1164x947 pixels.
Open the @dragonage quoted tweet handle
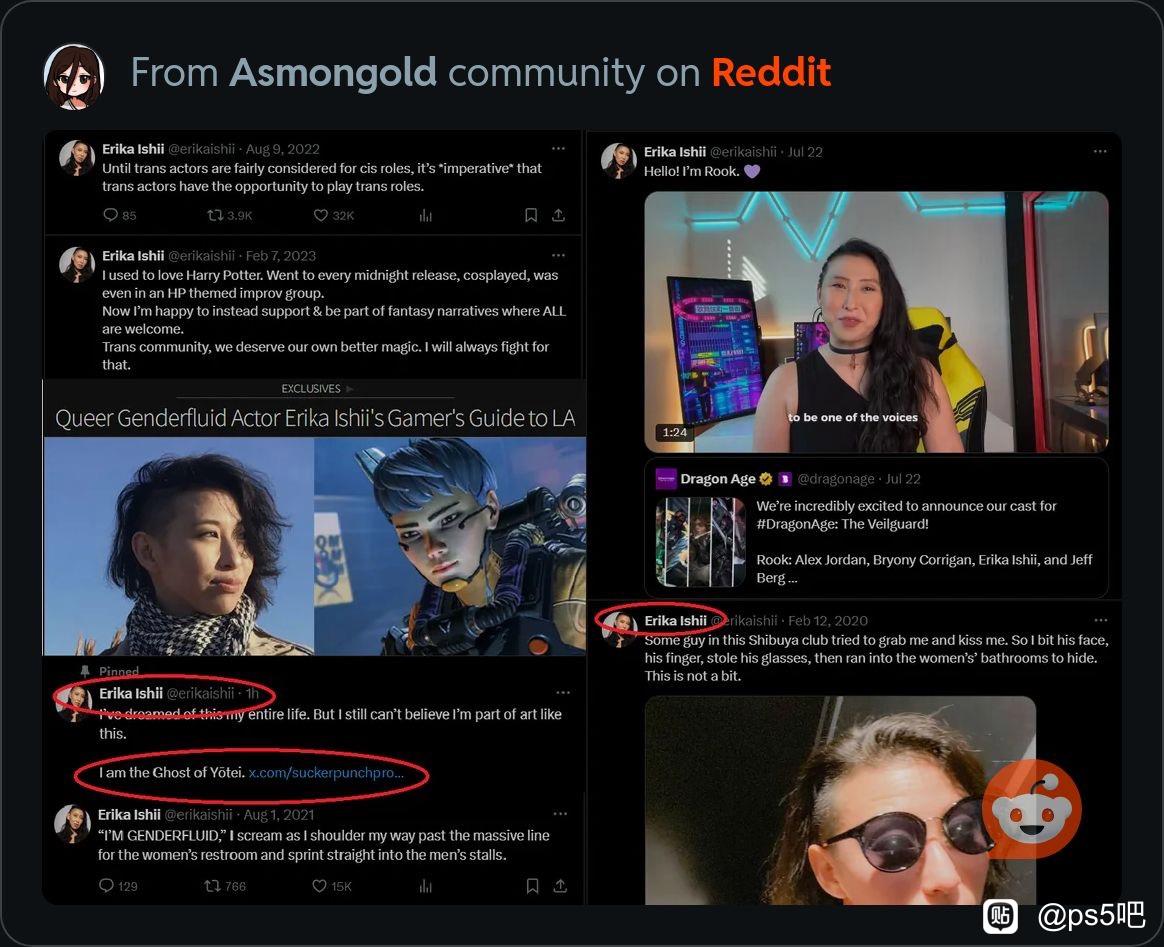835,479
